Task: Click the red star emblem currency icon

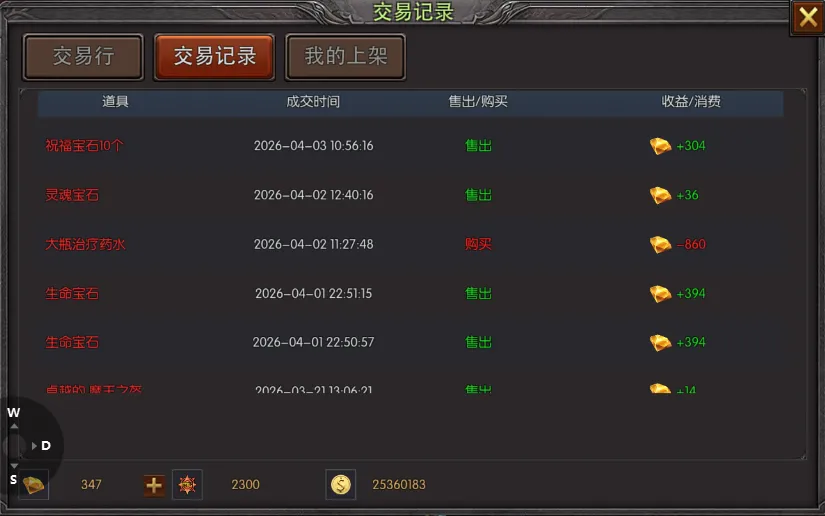Action: pyautogui.click(x=187, y=484)
